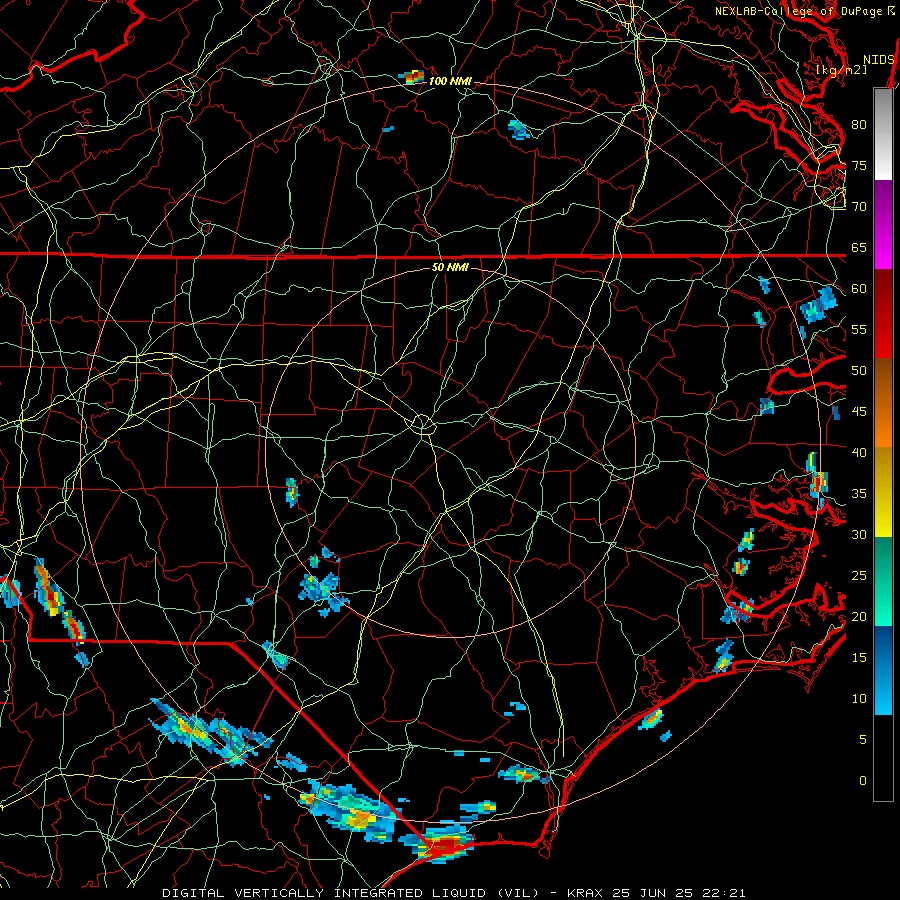Click the scale value 5
The image size is (900, 900).
[x=863, y=740]
